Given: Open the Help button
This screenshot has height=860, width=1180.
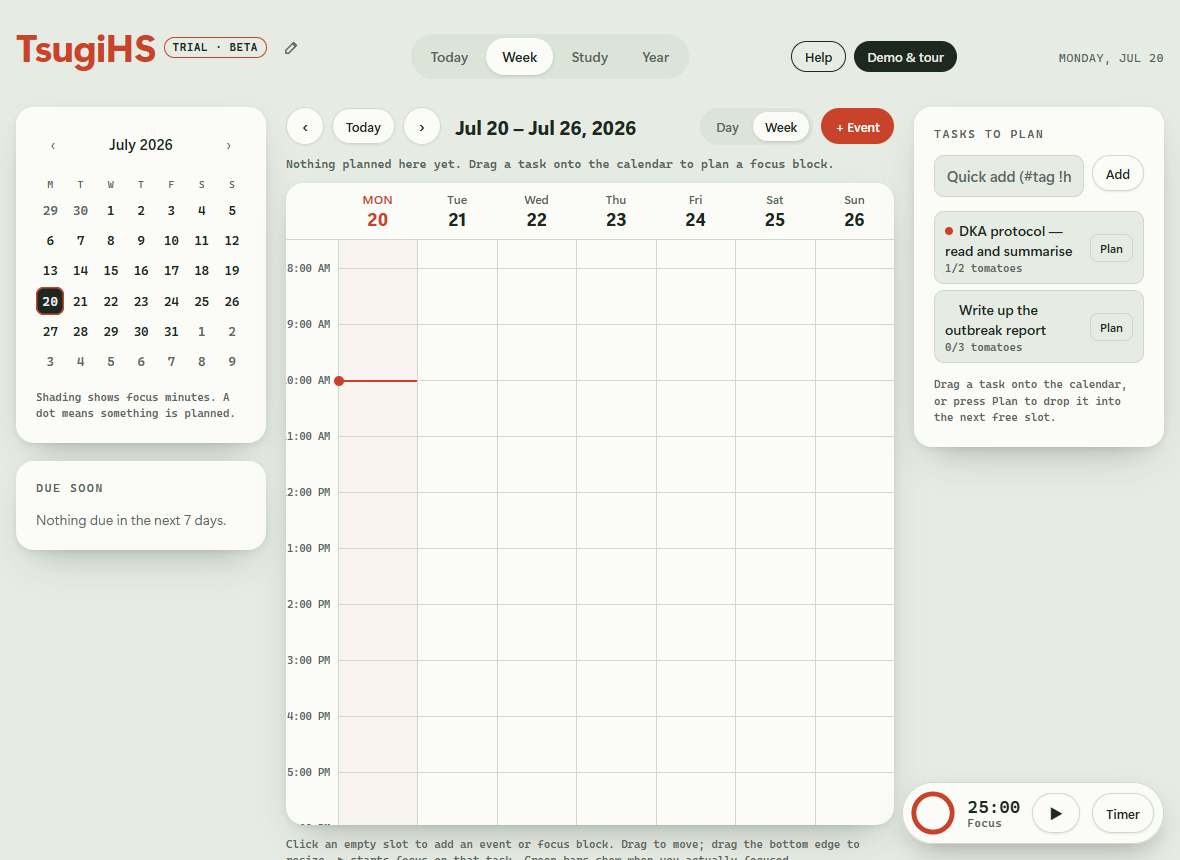Looking at the screenshot, I should coord(818,57).
